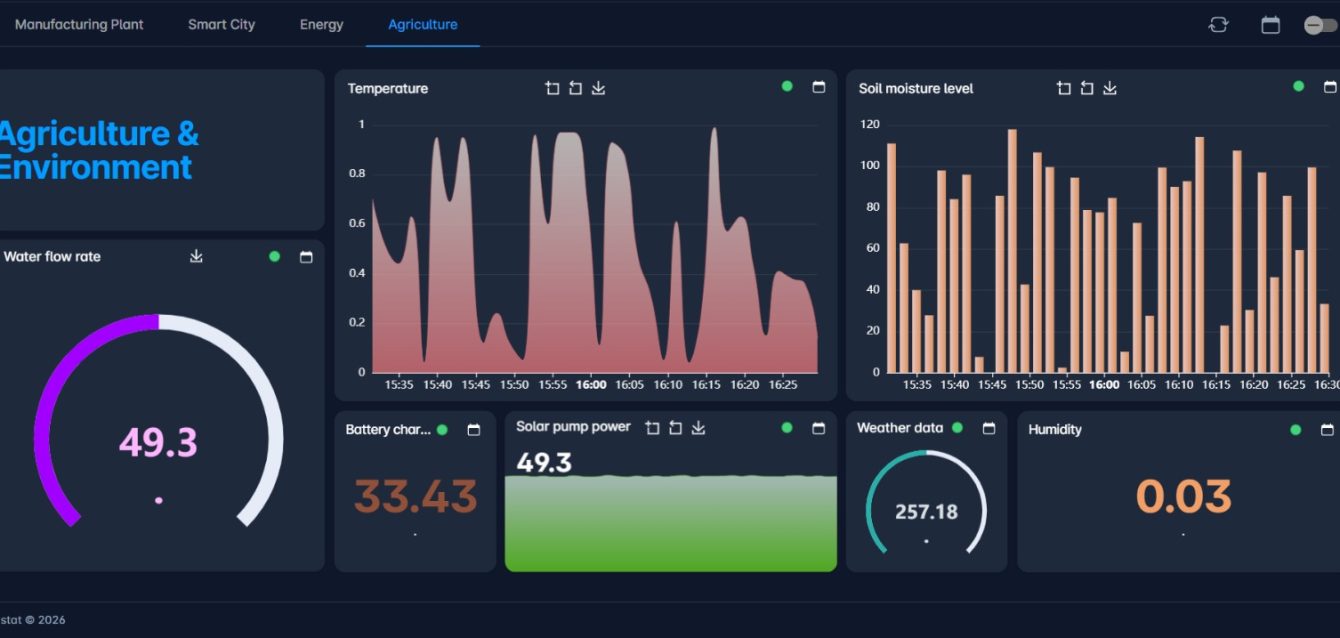Switch to the Manufacturing Plant tab

click(79, 25)
